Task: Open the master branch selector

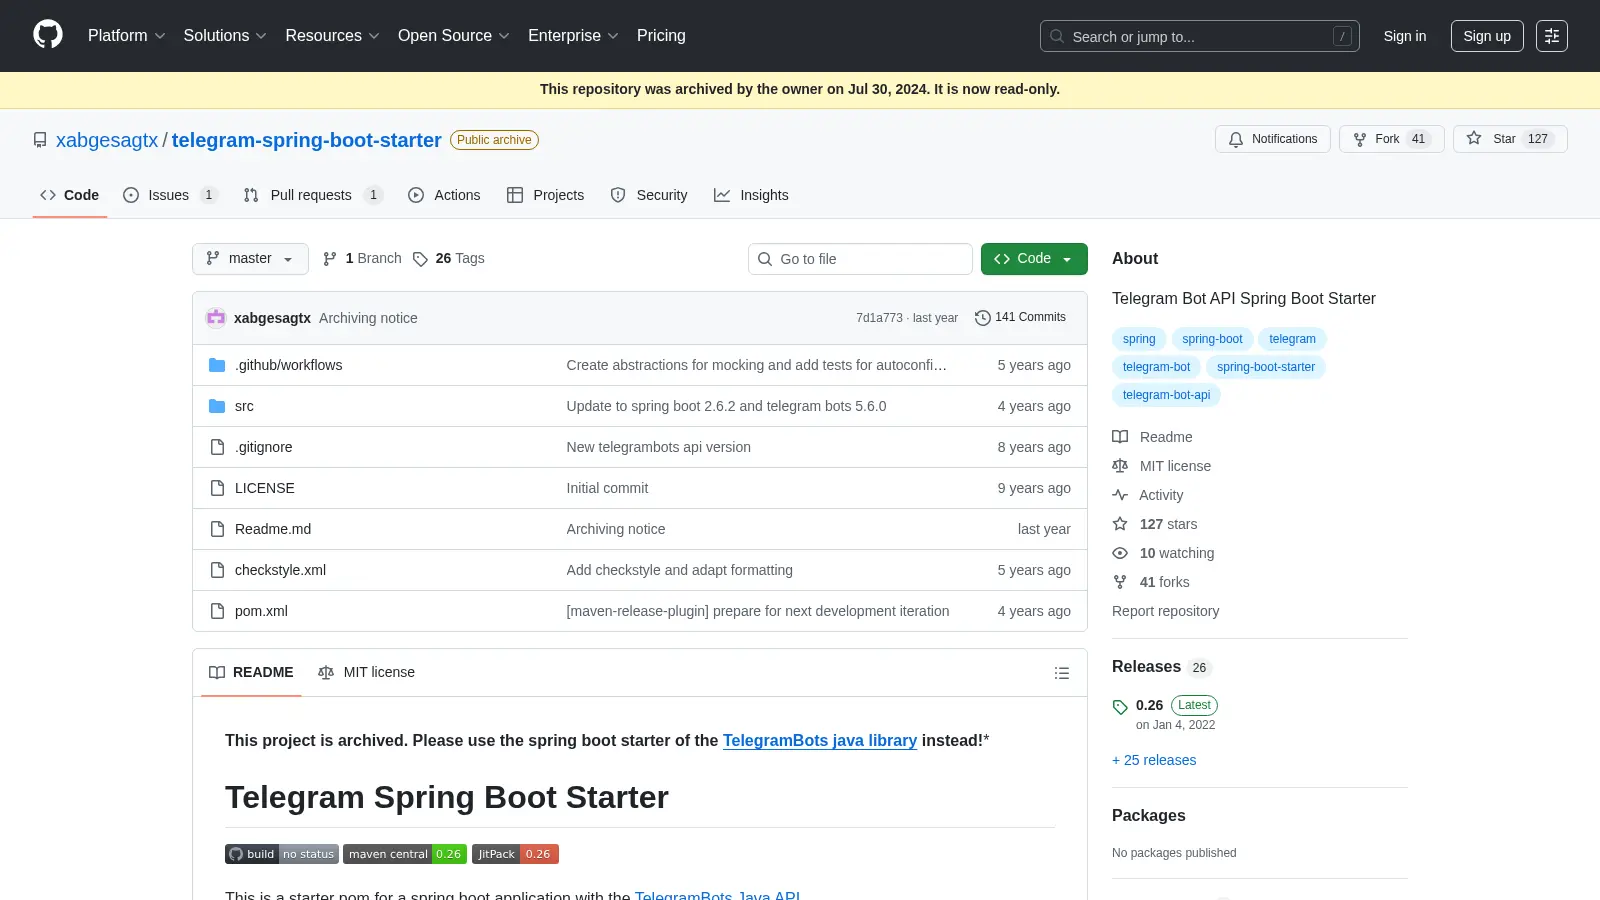Action: click(x=250, y=258)
